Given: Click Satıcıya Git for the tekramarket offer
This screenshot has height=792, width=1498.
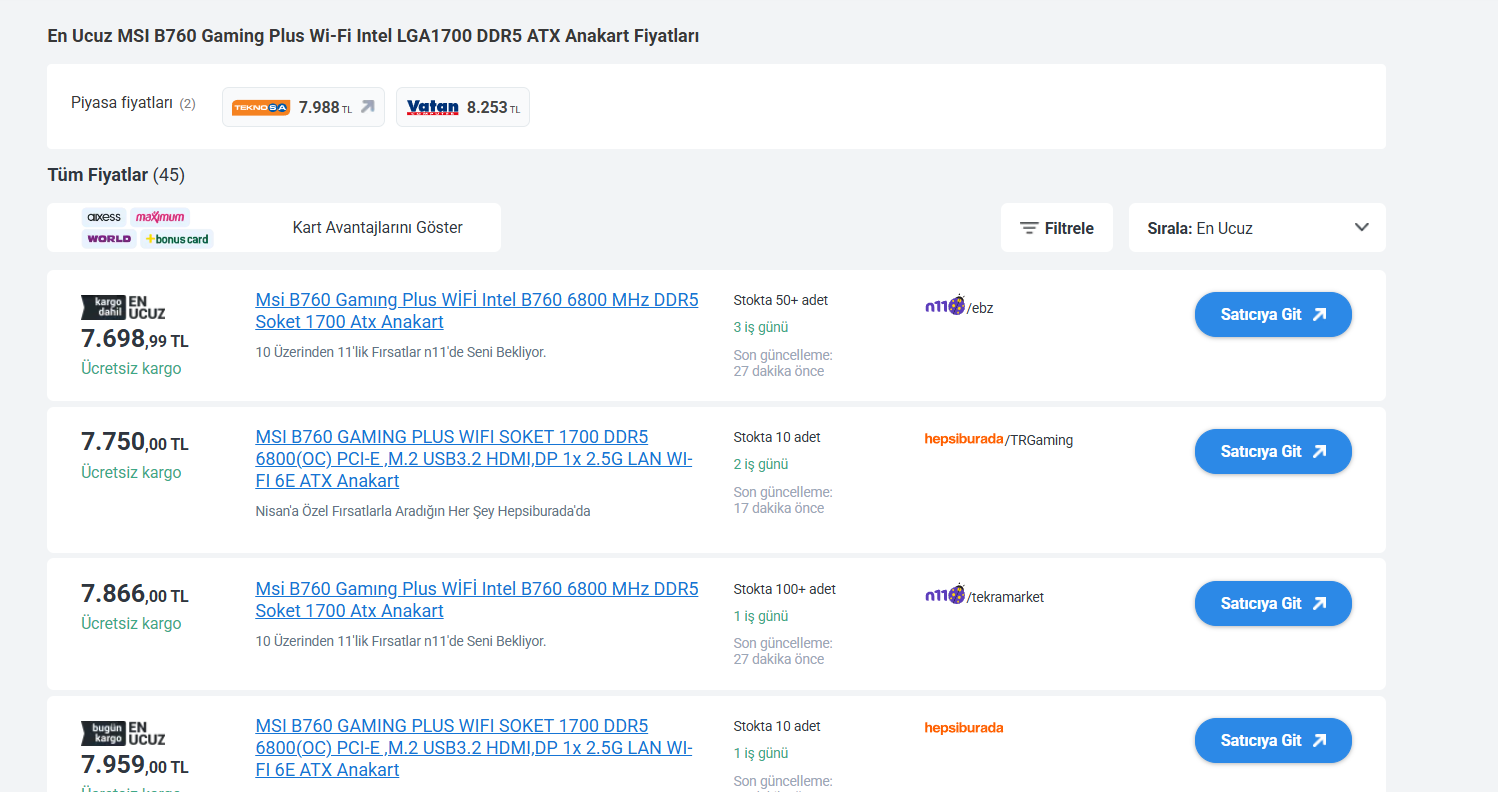Looking at the screenshot, I should click(x=1272, y=603).
